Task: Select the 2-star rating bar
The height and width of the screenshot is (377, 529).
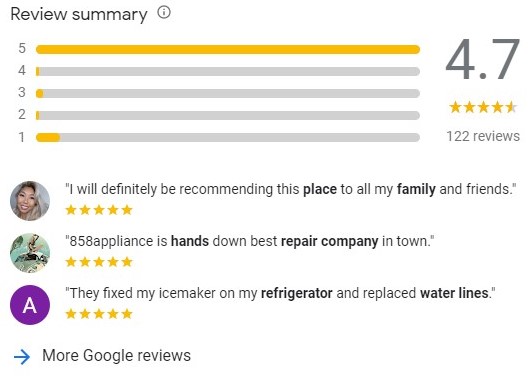Action: pyautogui.click(x=228, y=115)
